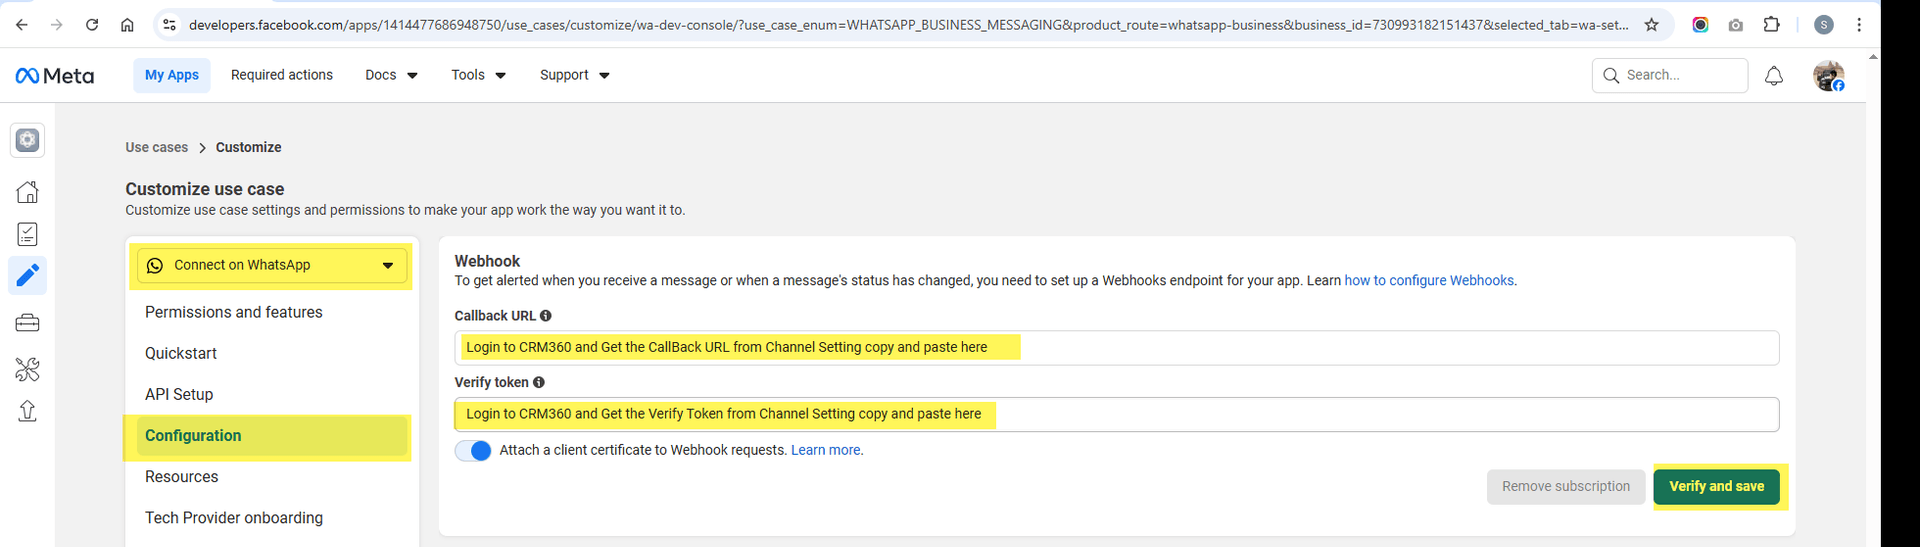Select Resources in the side menu
1920x547 pixels.
182,477
